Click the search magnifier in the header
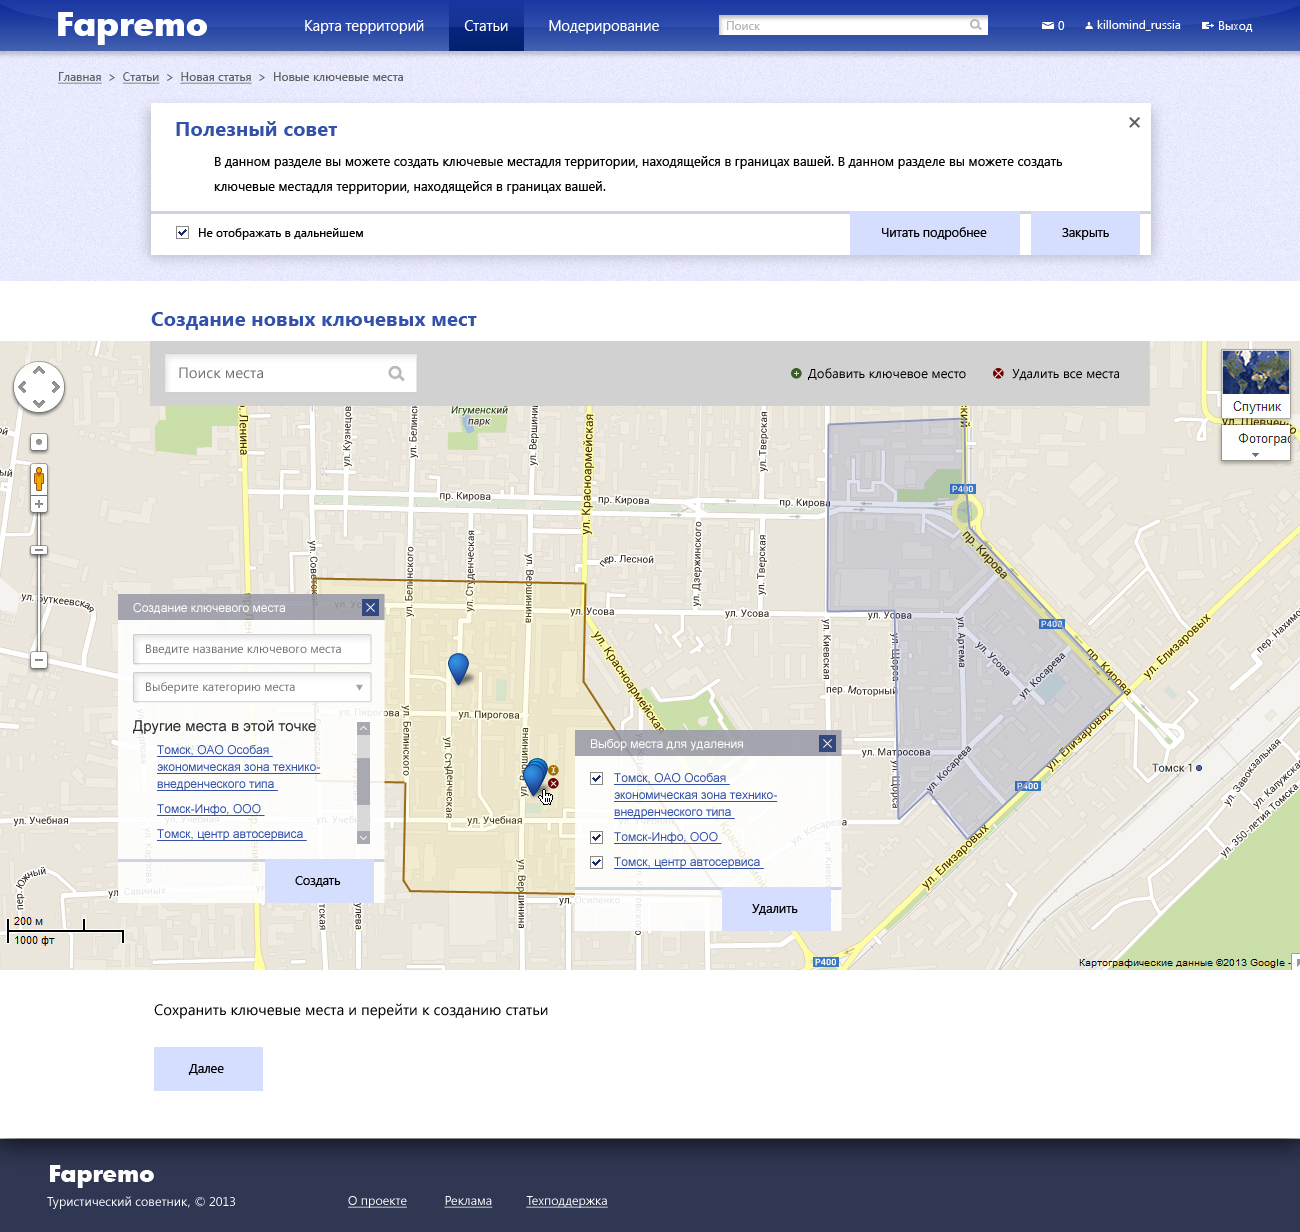The width and height of the screenshot is (1300, 1232). [975, 25]
